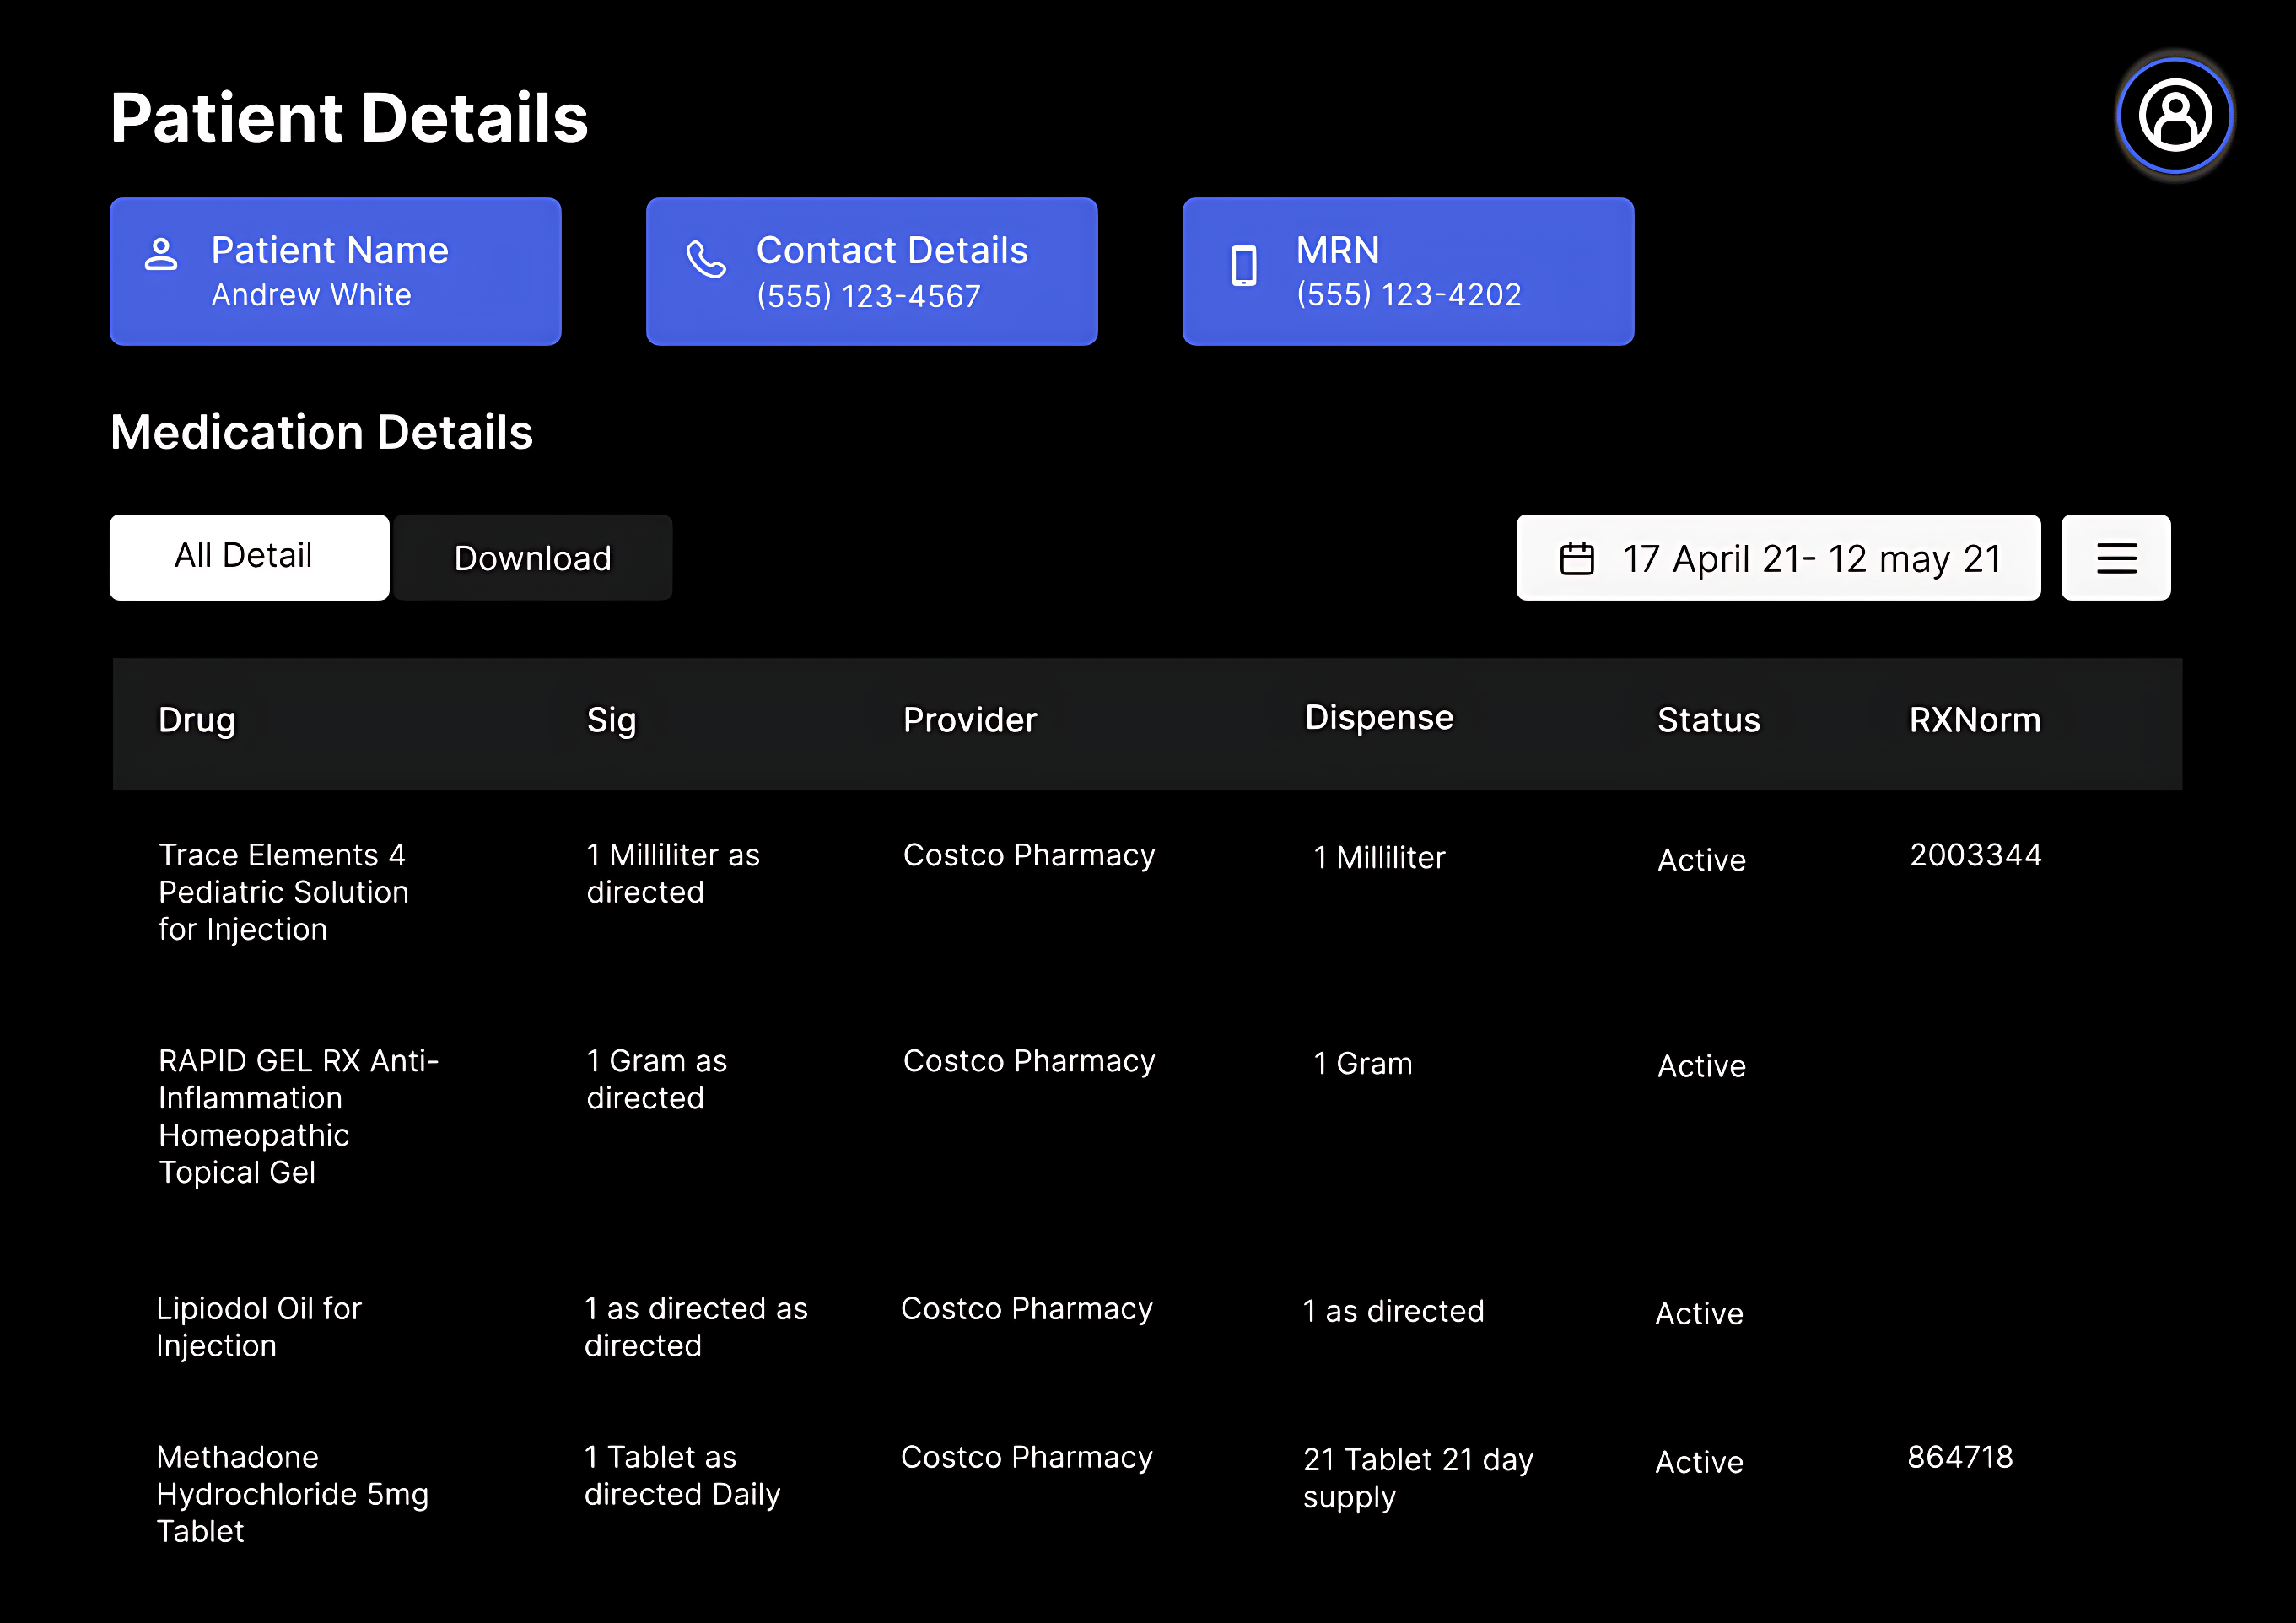Select RAPID GEL RX Anti-Inflammation drug

click(298, 1116)
